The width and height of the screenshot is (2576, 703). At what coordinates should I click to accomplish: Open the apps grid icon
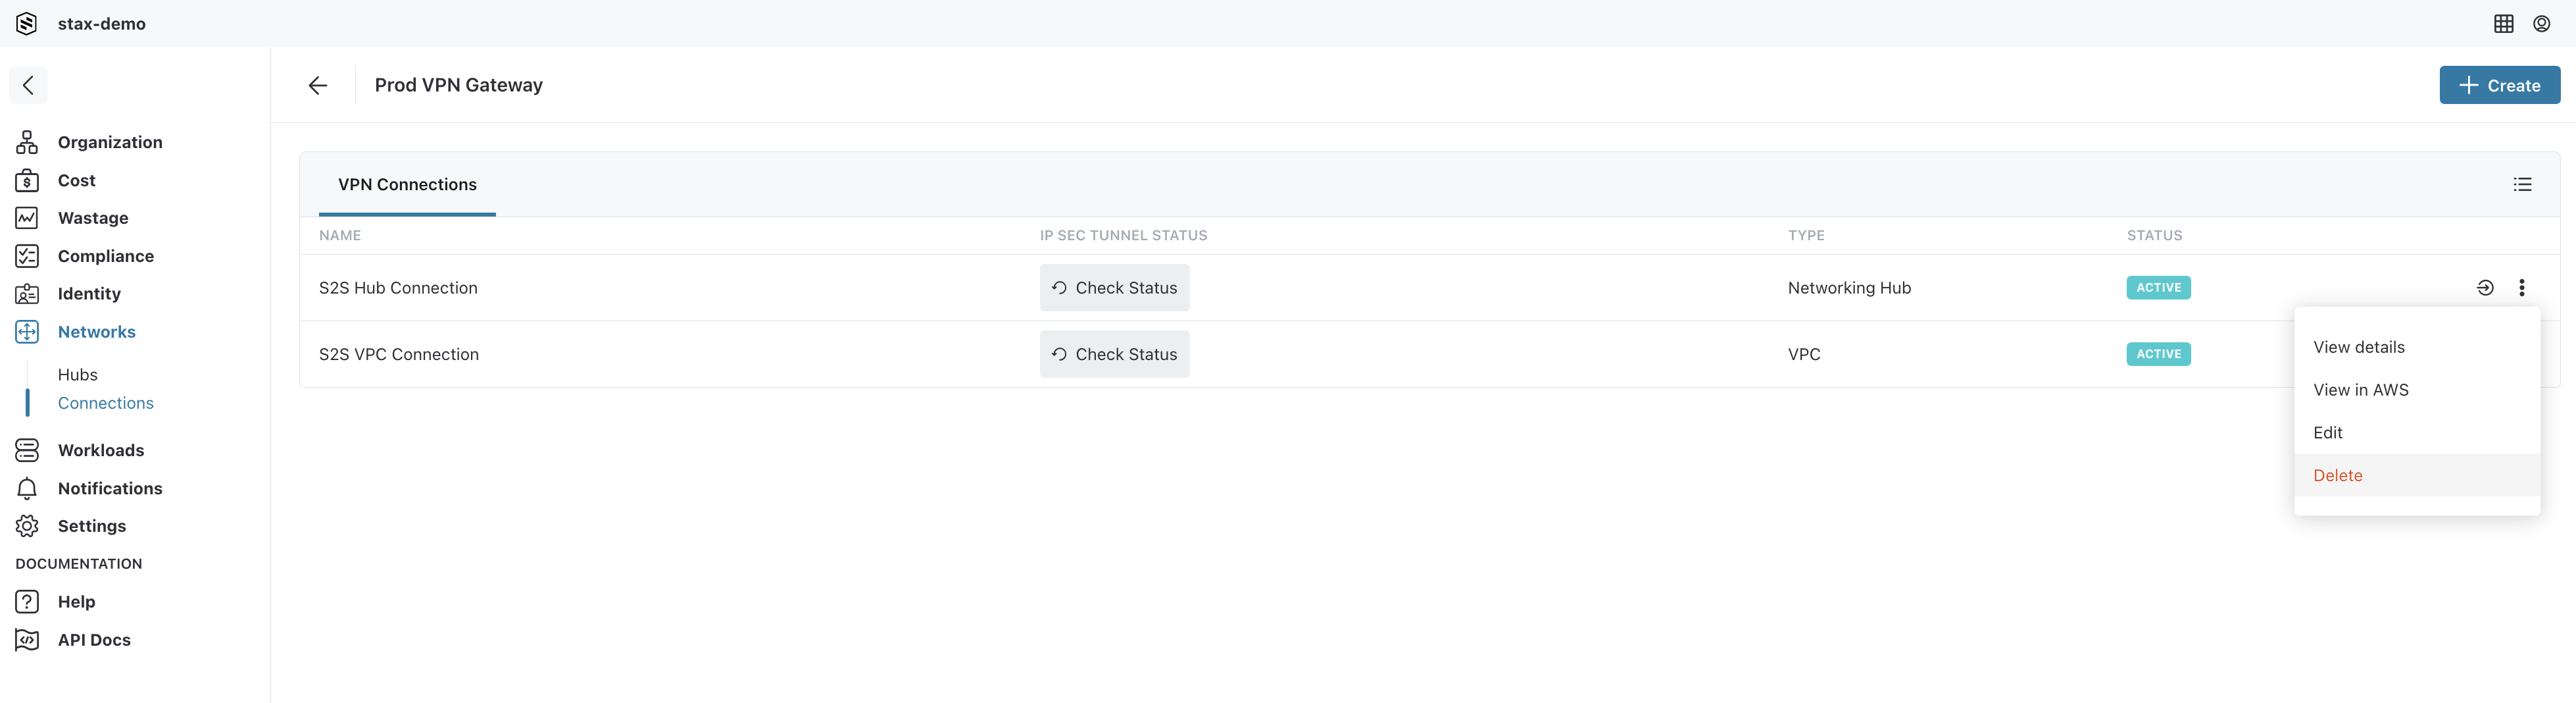(2503, 23)
